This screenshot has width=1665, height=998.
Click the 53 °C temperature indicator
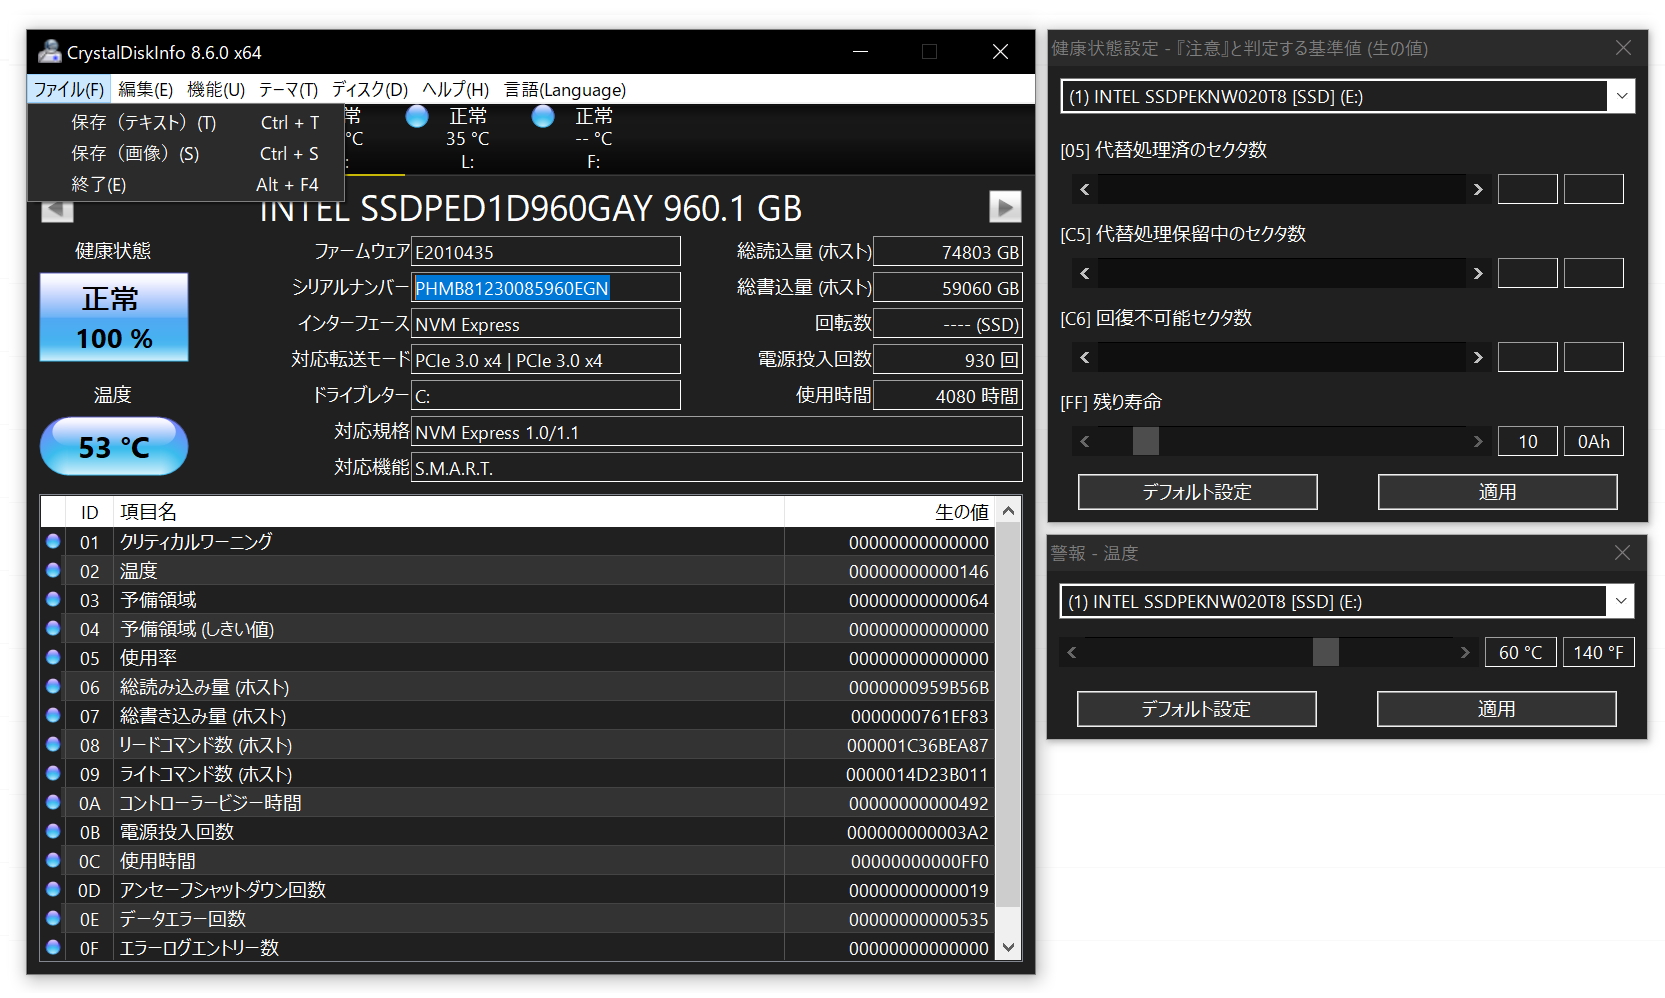pyautogui.click(x=113, y=446)
